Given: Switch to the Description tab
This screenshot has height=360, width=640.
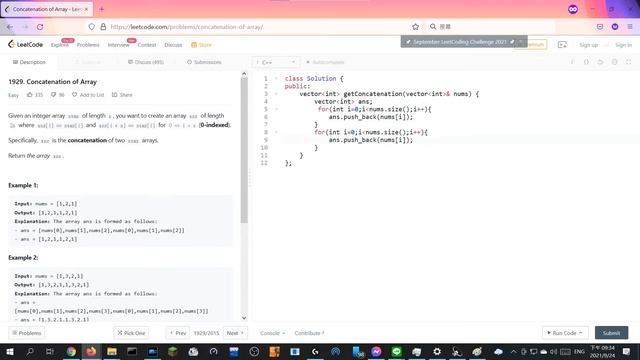Looking at the screenshot, I should [29, 62].
